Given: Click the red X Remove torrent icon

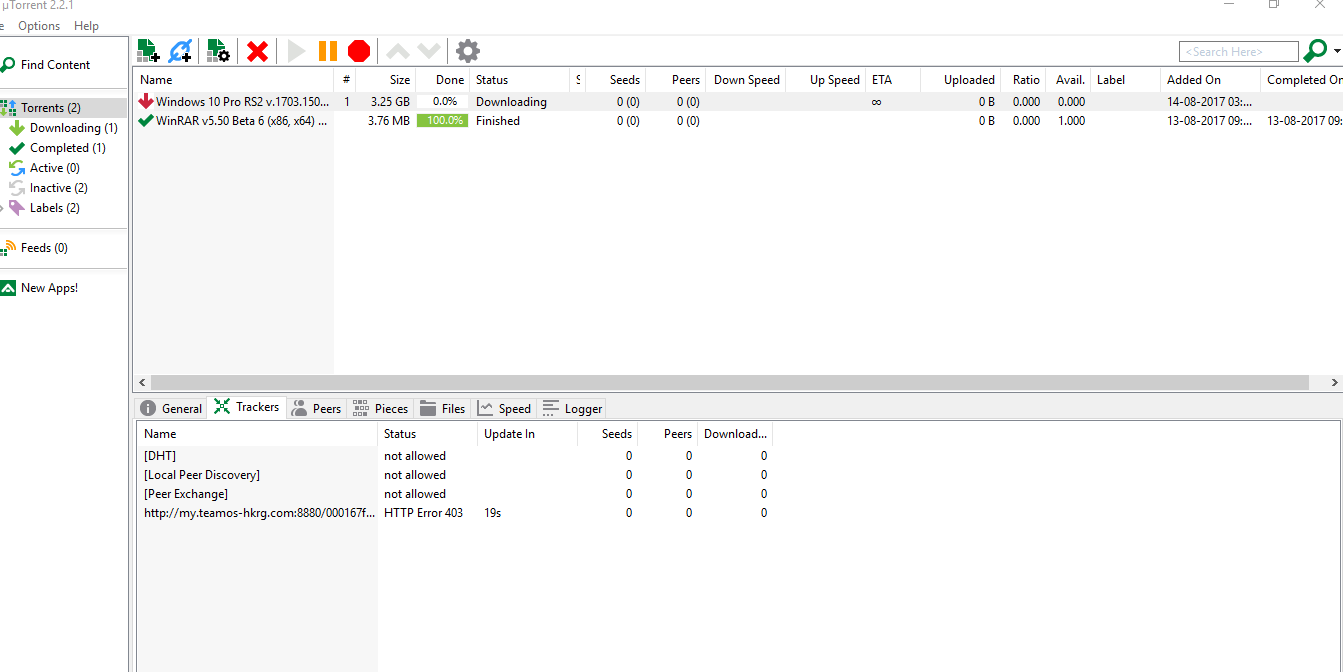Looking at the screenshot, I should coord(257,51).
